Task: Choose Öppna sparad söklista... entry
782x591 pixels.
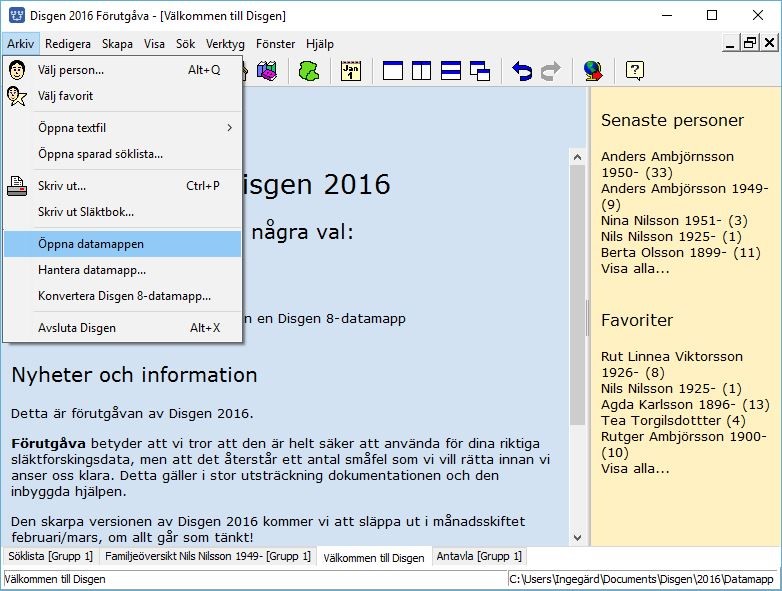Action: coord(123,154)
